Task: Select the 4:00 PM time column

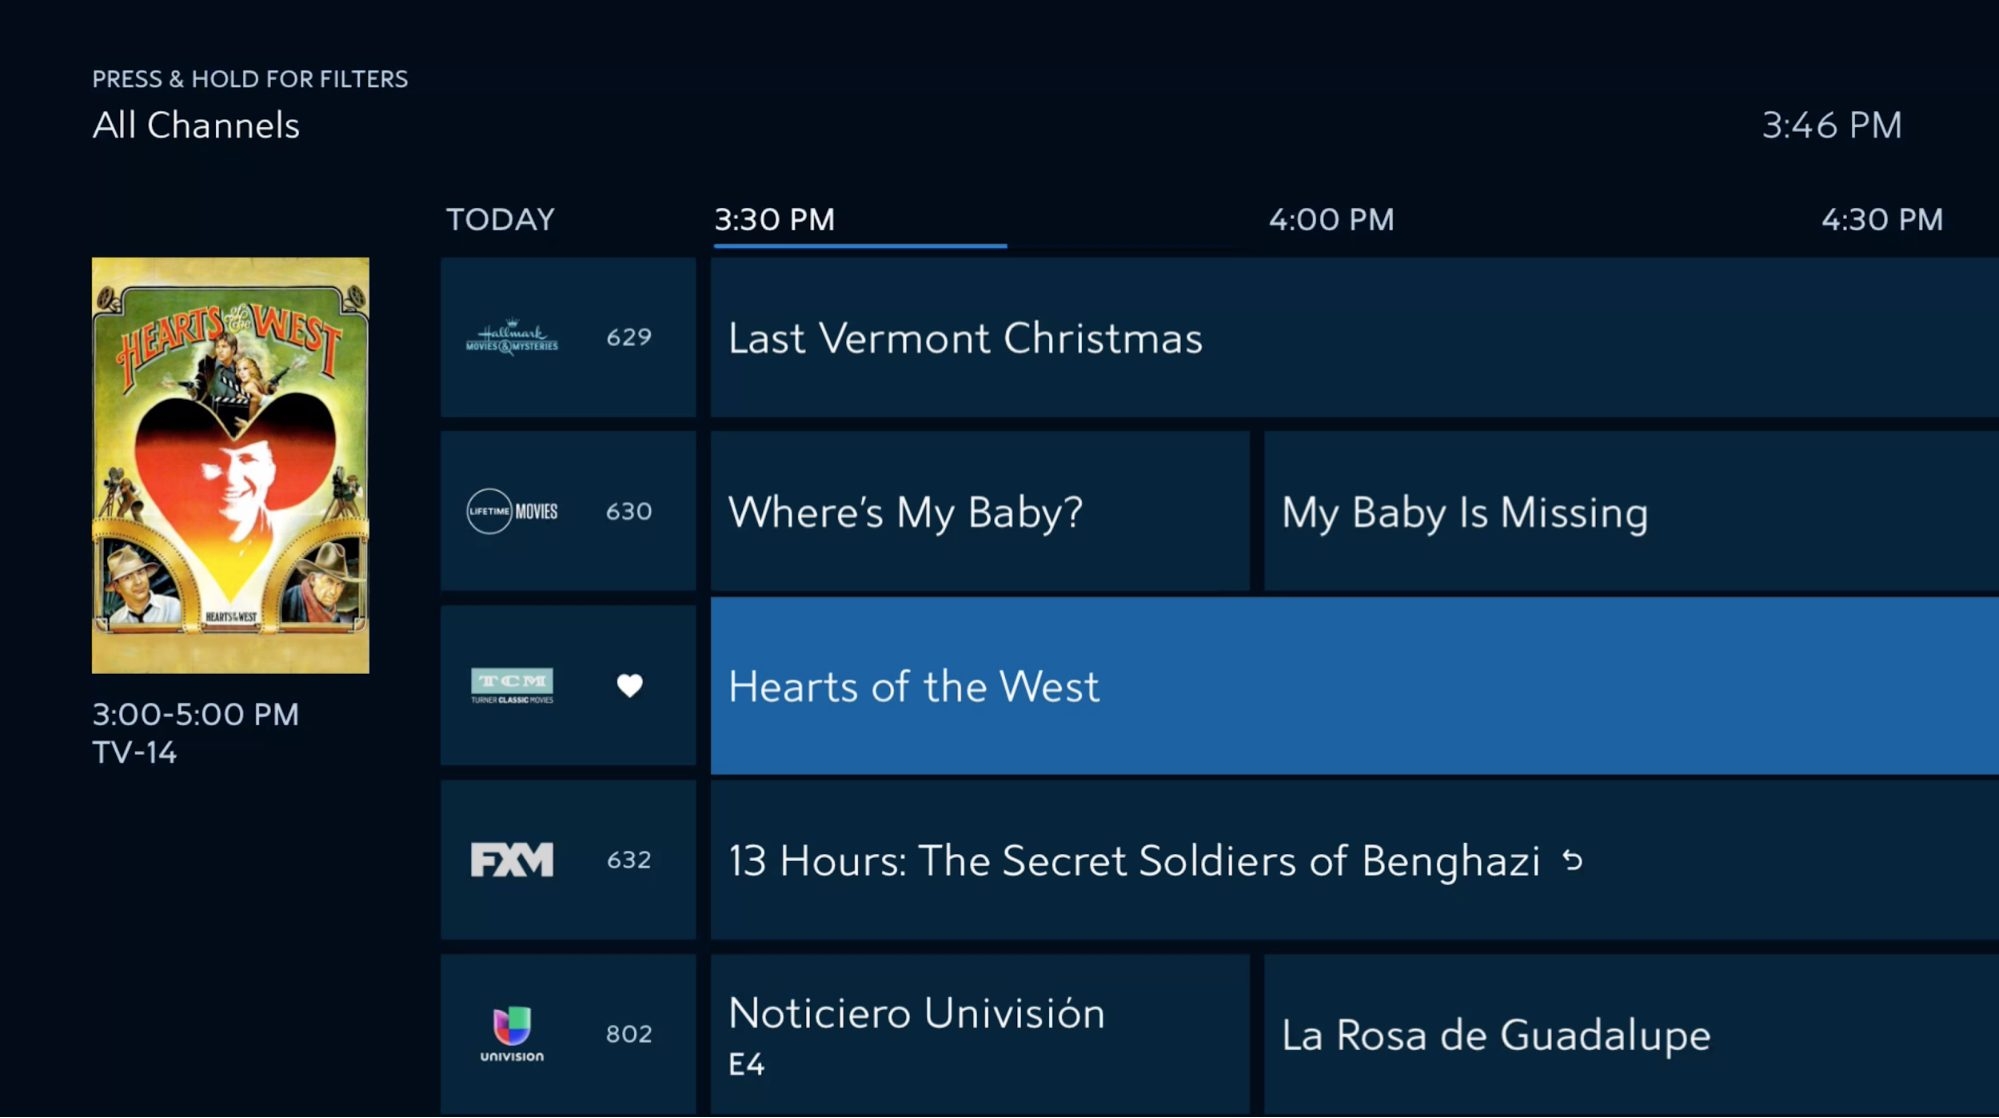Action: [1330, 219]
